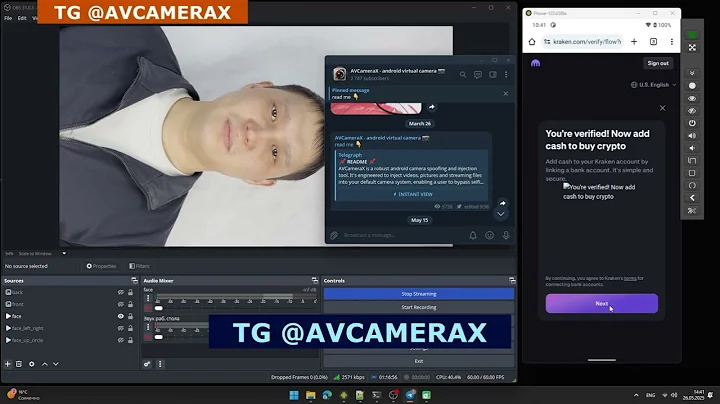Open U.S. English language dropdown
720x404 pixels.
(653, 85)
